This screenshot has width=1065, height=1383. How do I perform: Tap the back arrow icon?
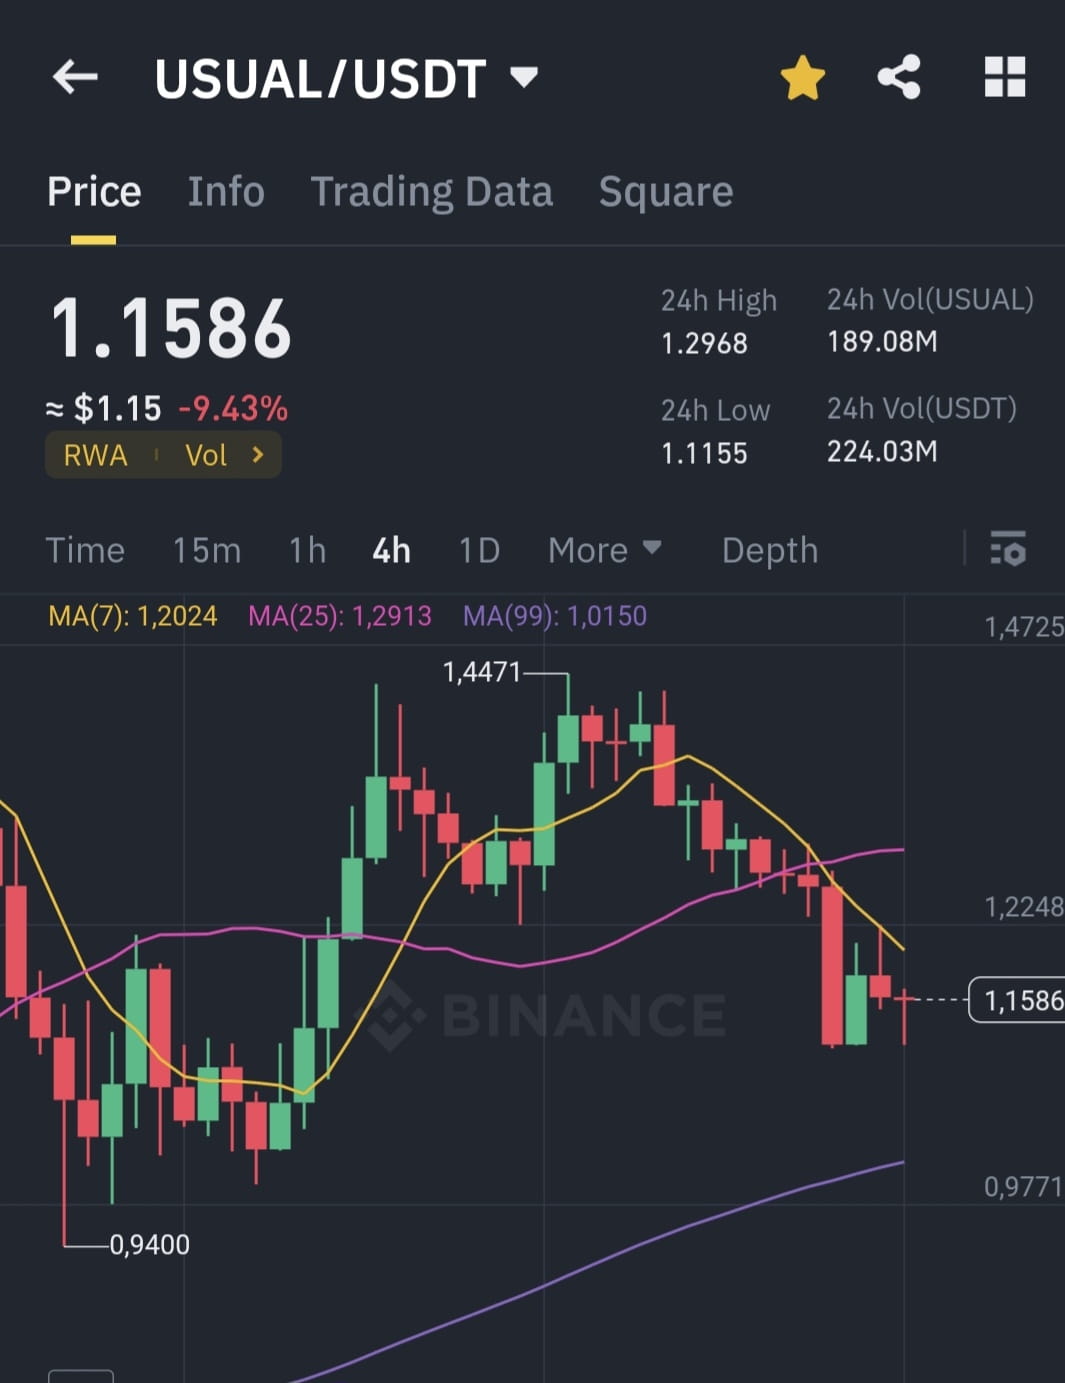tap(75, 77)
